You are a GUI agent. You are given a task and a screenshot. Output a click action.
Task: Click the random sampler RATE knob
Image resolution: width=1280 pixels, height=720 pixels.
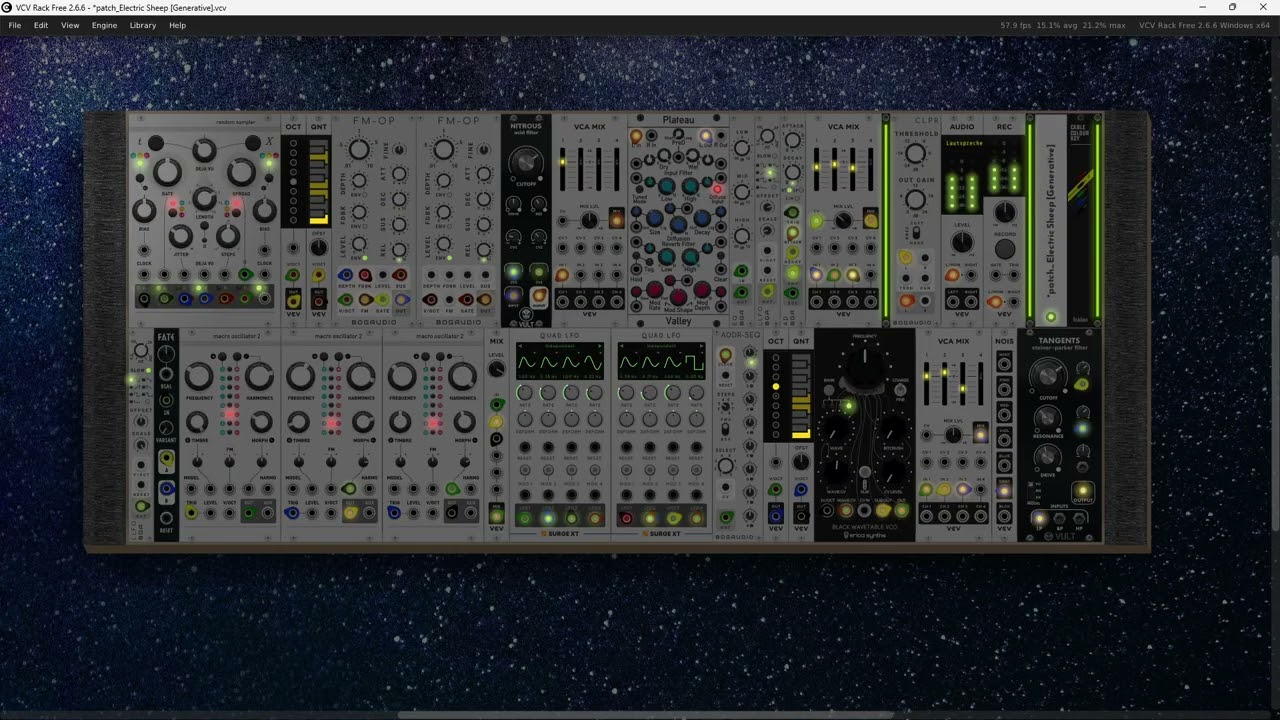(x=167, y=171)
